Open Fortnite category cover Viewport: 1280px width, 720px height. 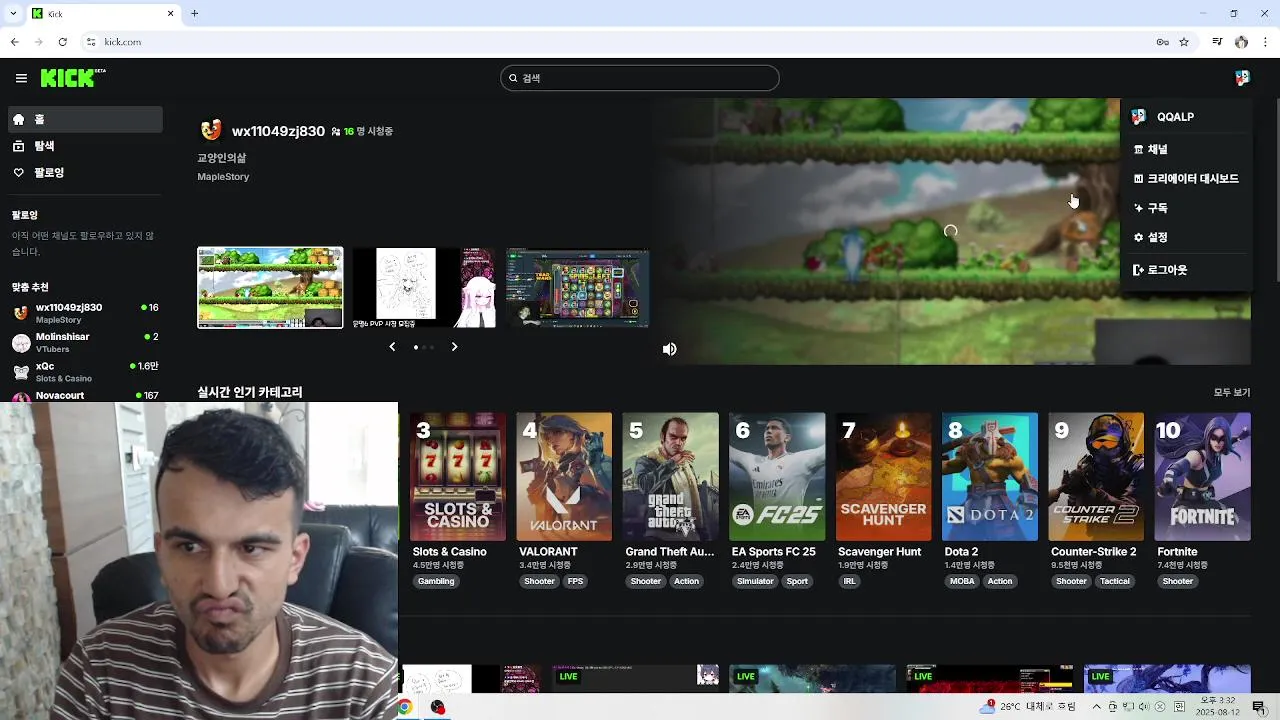[x=1203, y=476]
